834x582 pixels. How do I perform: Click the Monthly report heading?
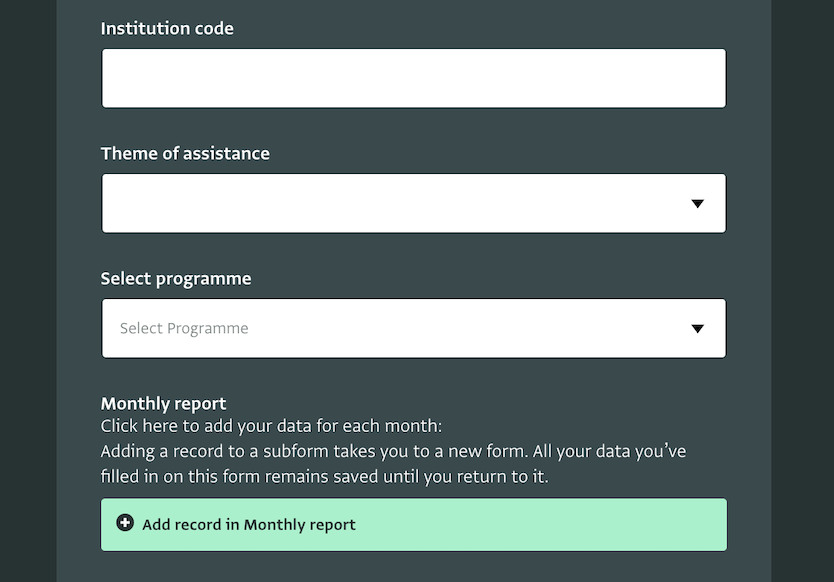(x=163, y=404)
